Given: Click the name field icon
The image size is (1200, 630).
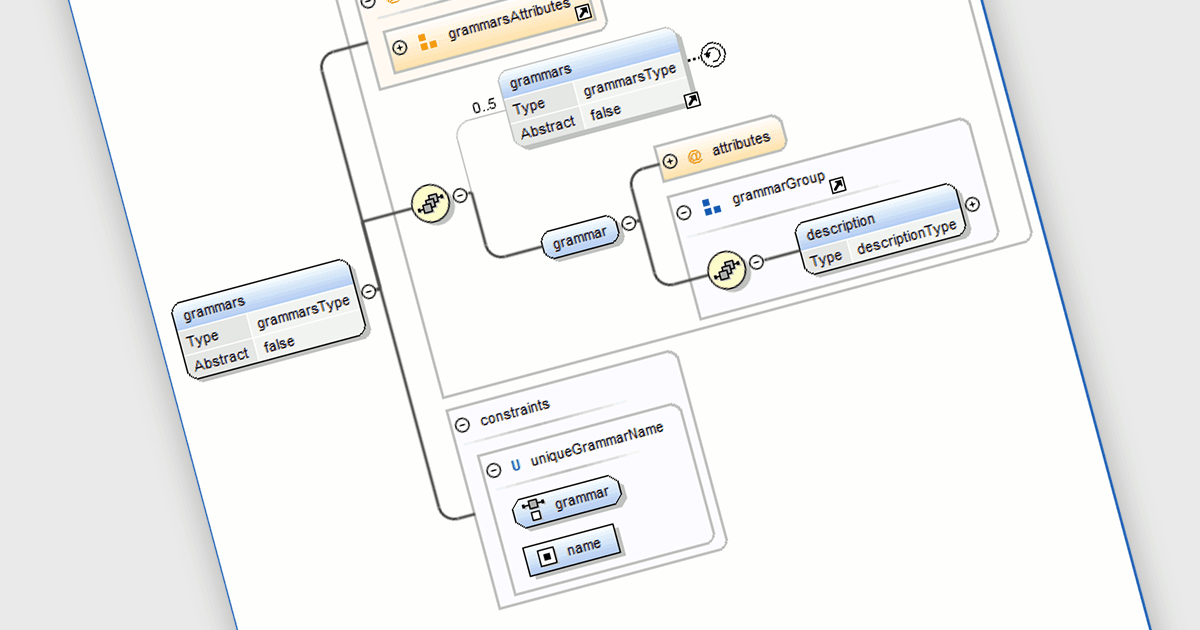Looking at the screenshot, I should coord(546,556).
